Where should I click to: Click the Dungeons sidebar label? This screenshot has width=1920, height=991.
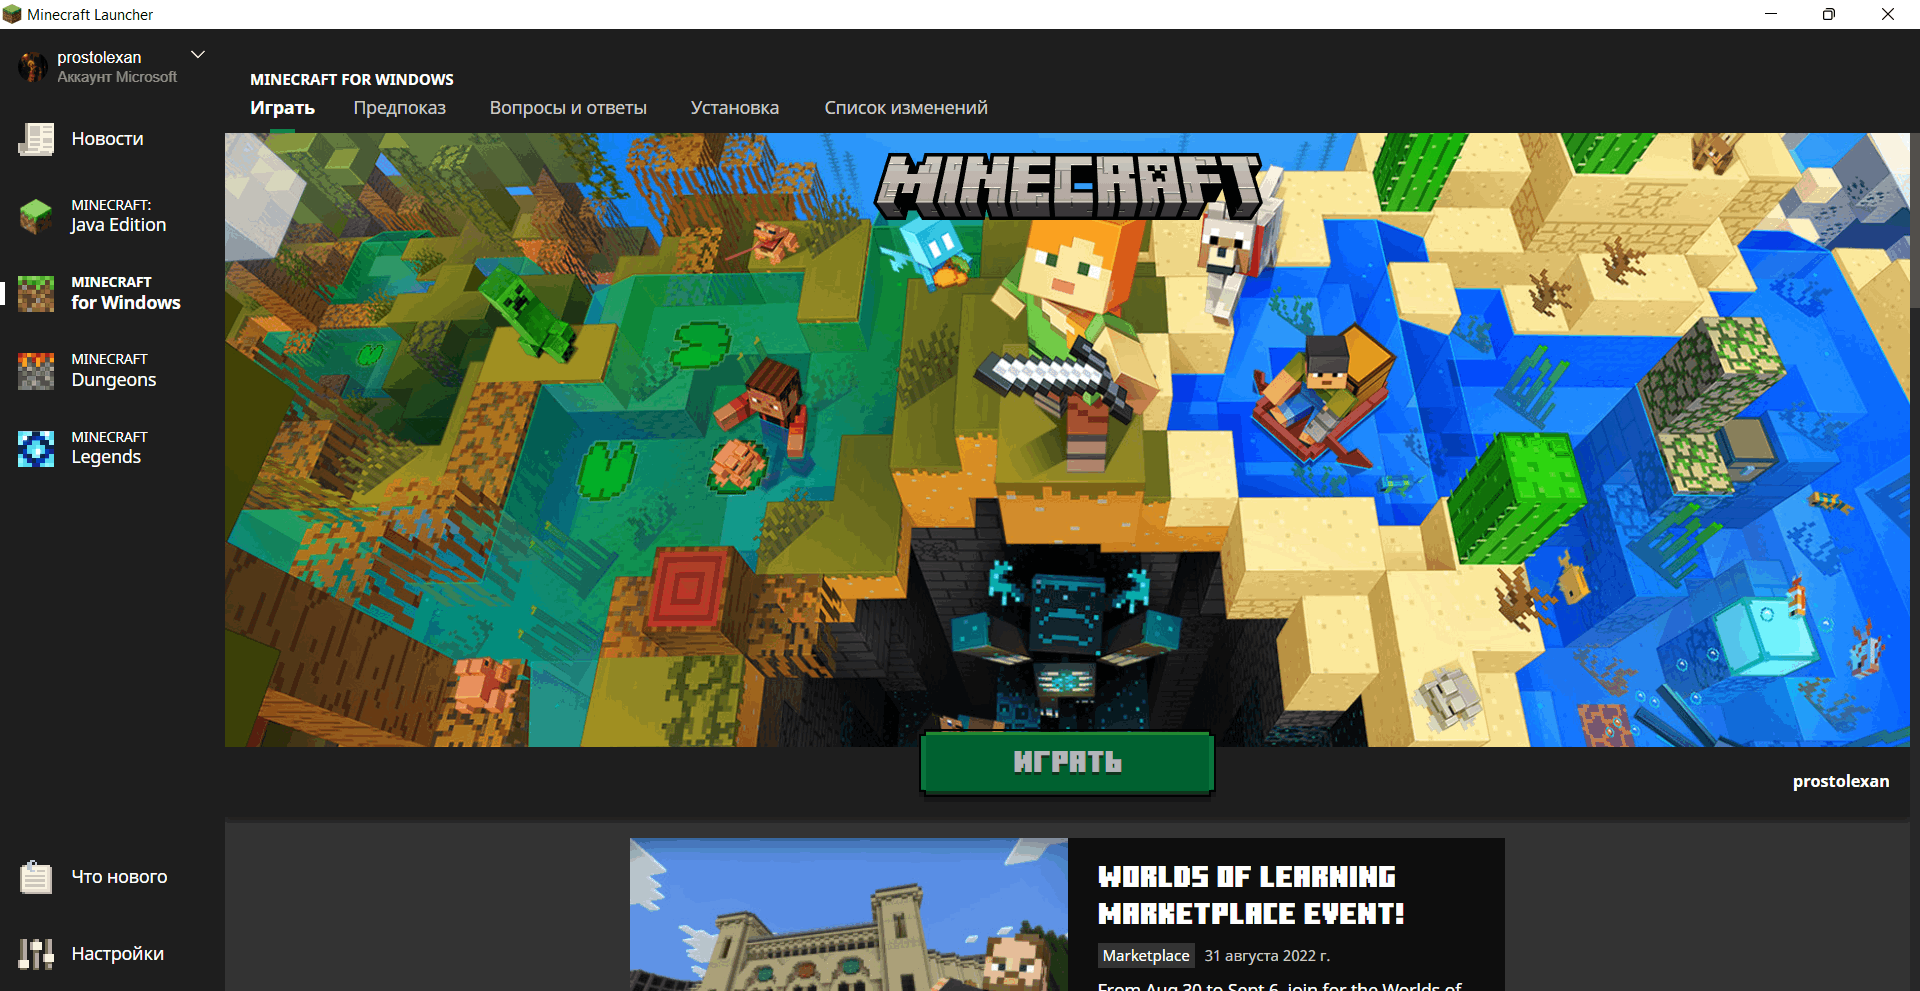[x=114, y=380]
